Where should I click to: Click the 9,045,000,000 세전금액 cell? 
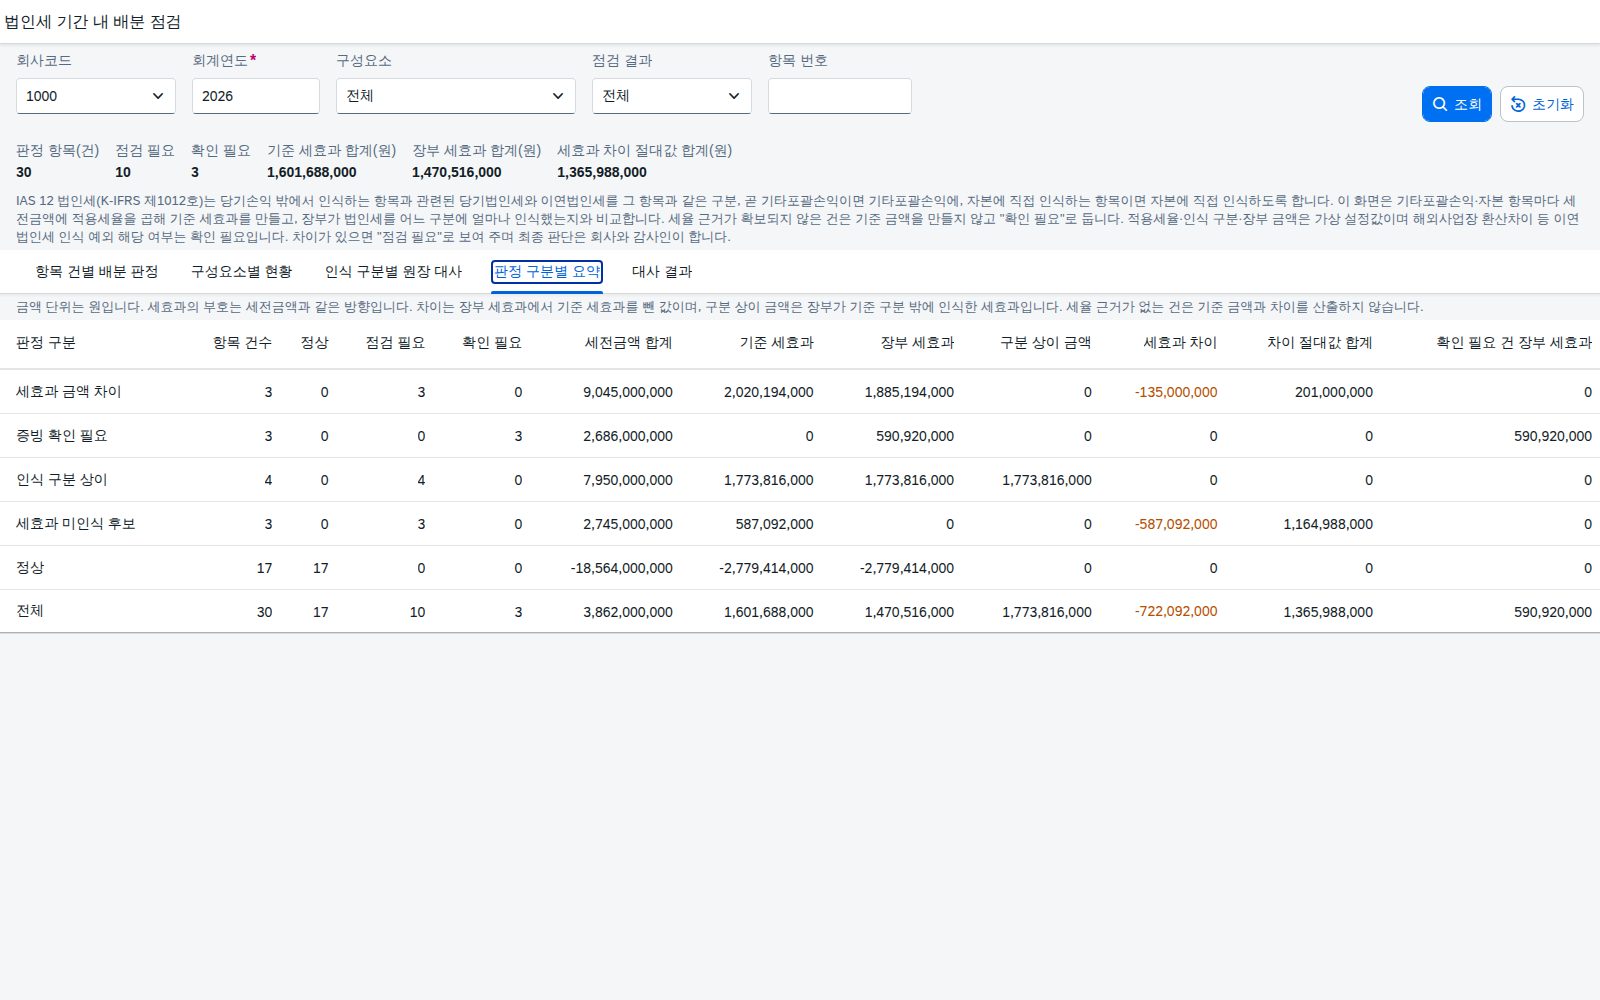click(x=628, y=392)
